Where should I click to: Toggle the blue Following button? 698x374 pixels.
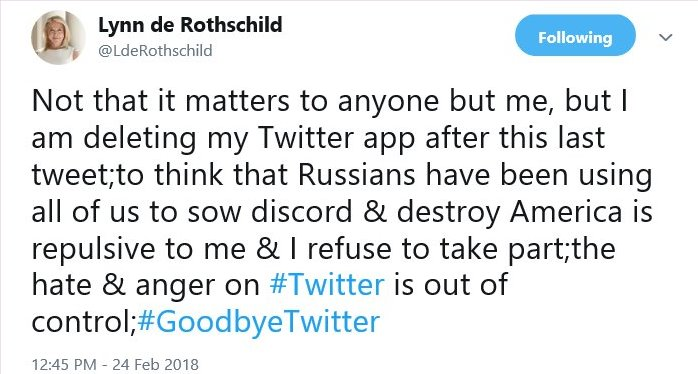(x=575, y=37)
